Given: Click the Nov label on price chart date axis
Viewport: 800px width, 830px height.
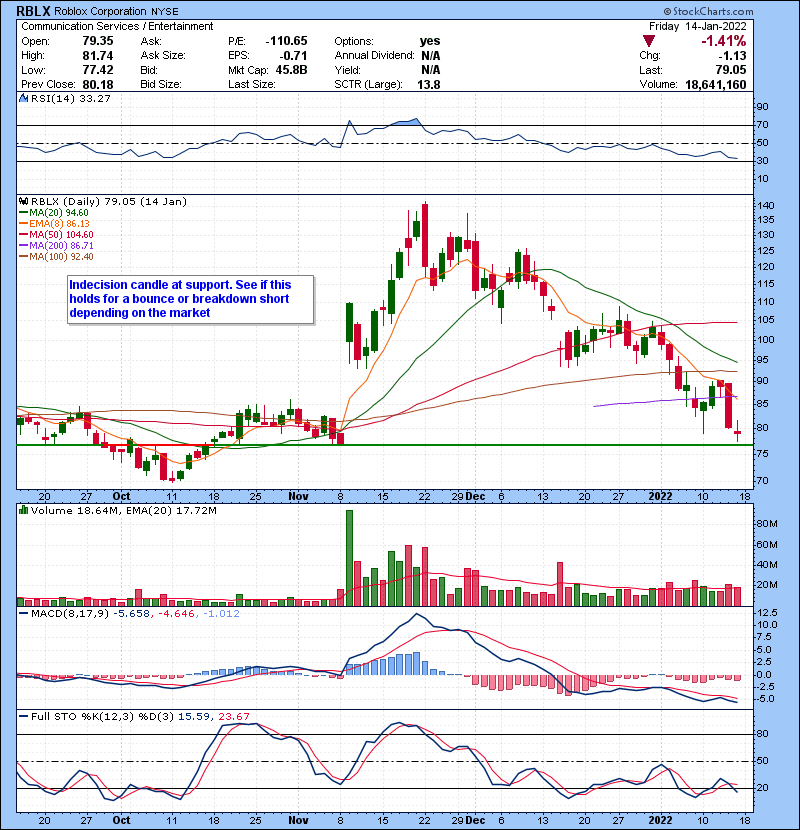Looking at the screenshot, I should pyautogui.click(x=298, y=496).
